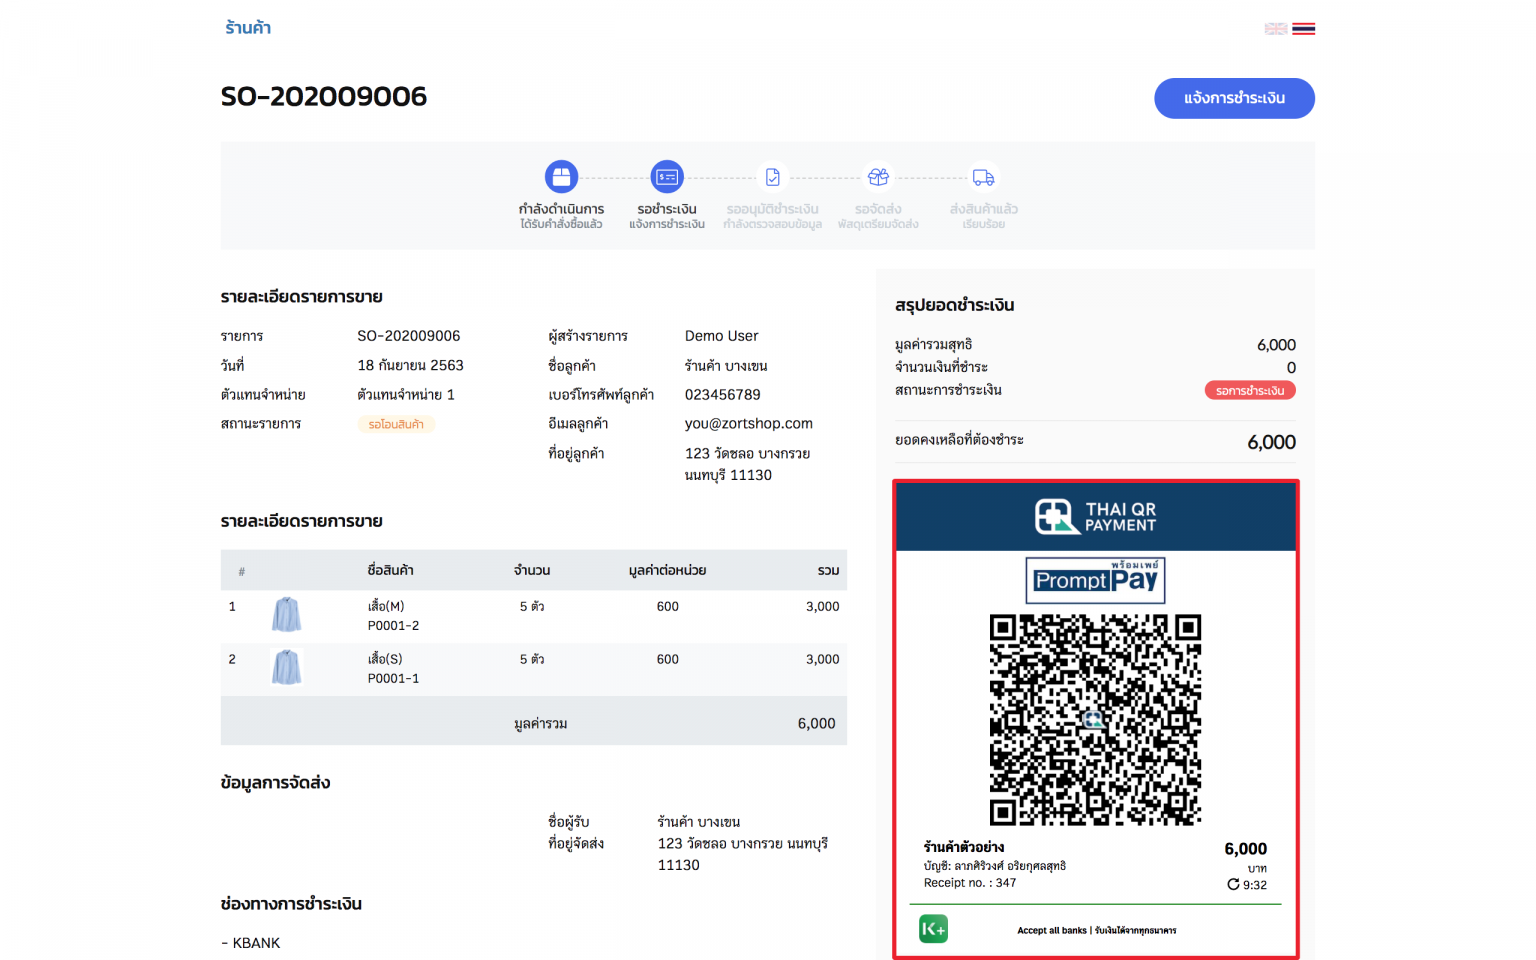Select product code P0001-1
This screenshot has height=960, width=1536.
(394, 679)
